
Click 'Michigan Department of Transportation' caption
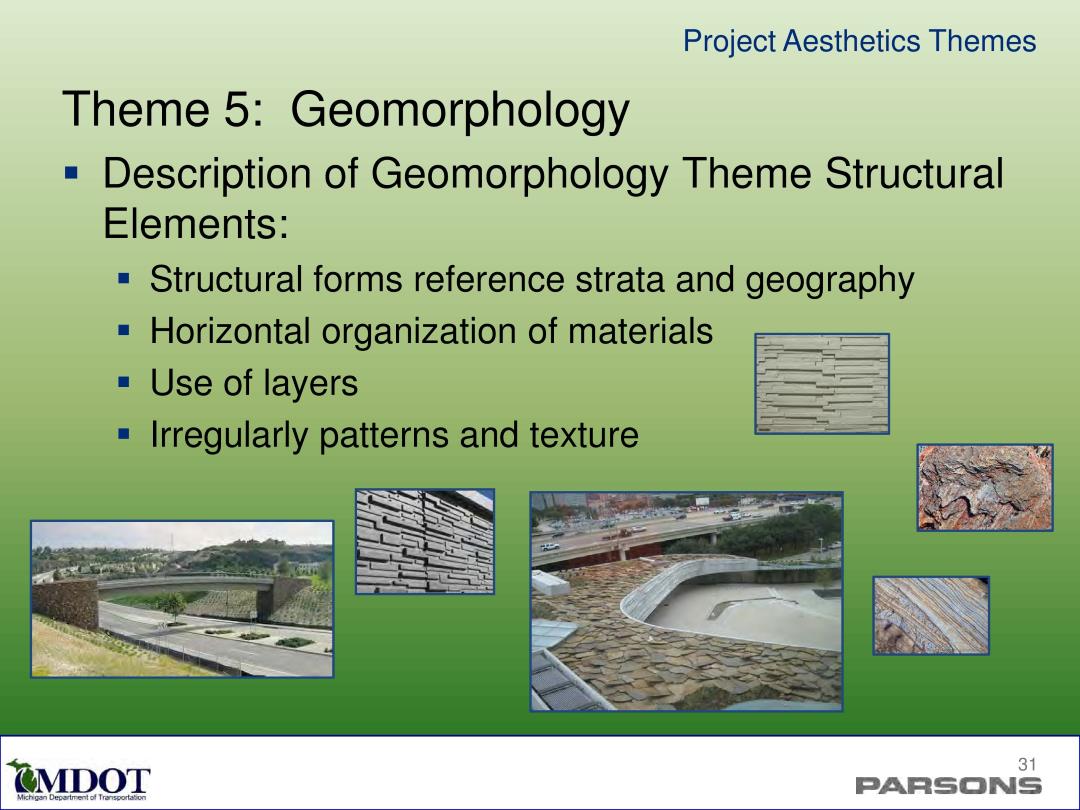coord(81,798)
